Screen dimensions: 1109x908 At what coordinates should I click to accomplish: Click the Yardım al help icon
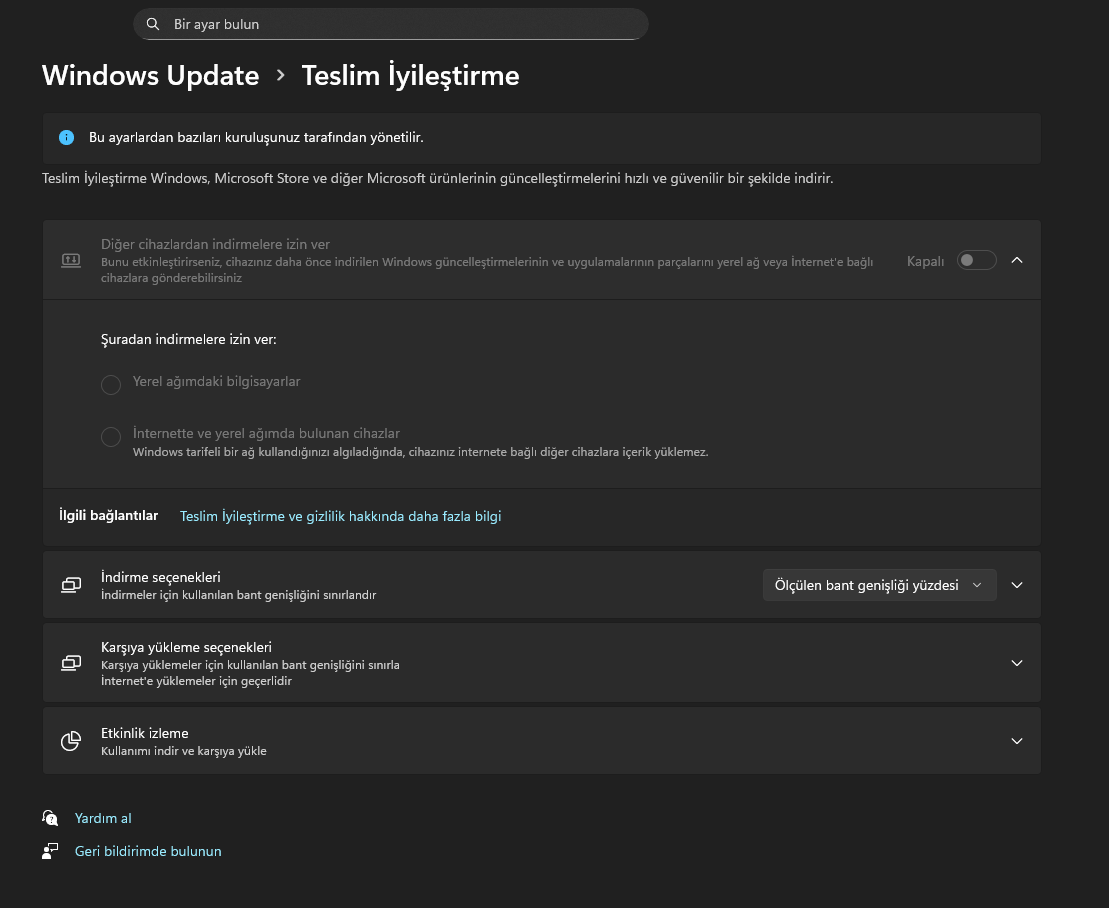(50, 818)
